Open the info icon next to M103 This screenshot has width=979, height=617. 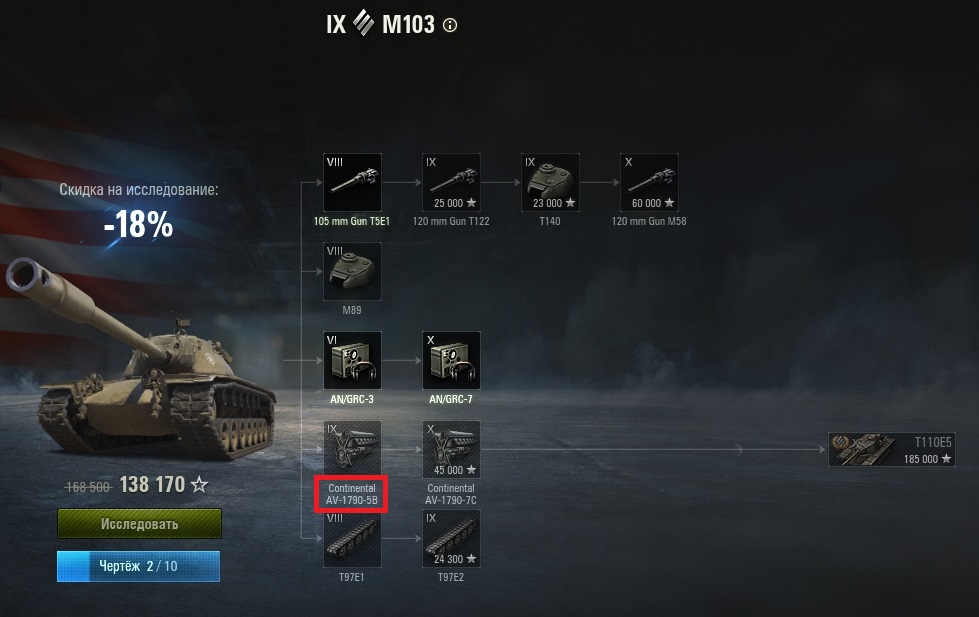pos(450,25)
